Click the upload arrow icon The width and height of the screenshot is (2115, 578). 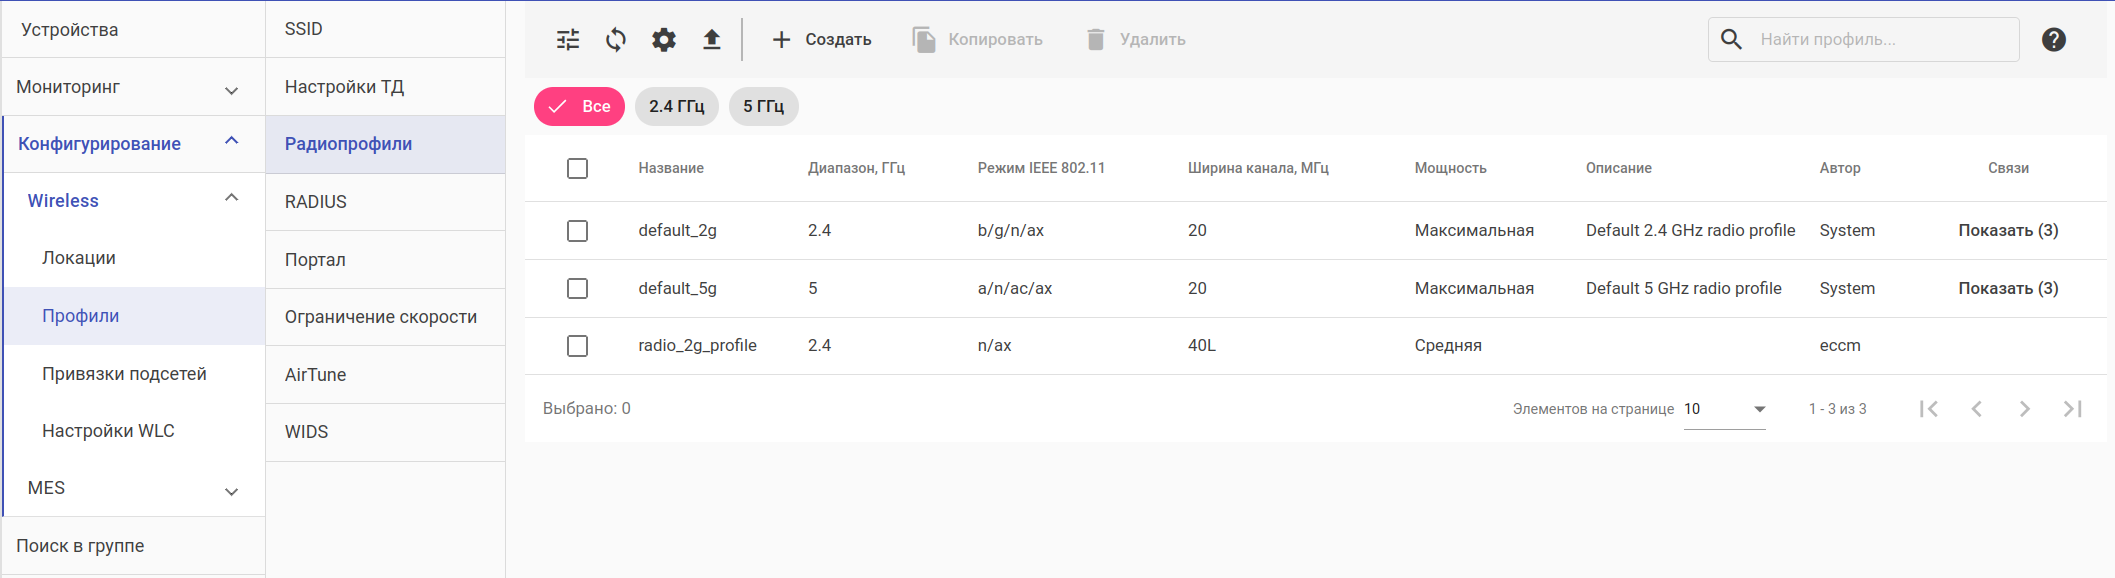pos(711,40)
